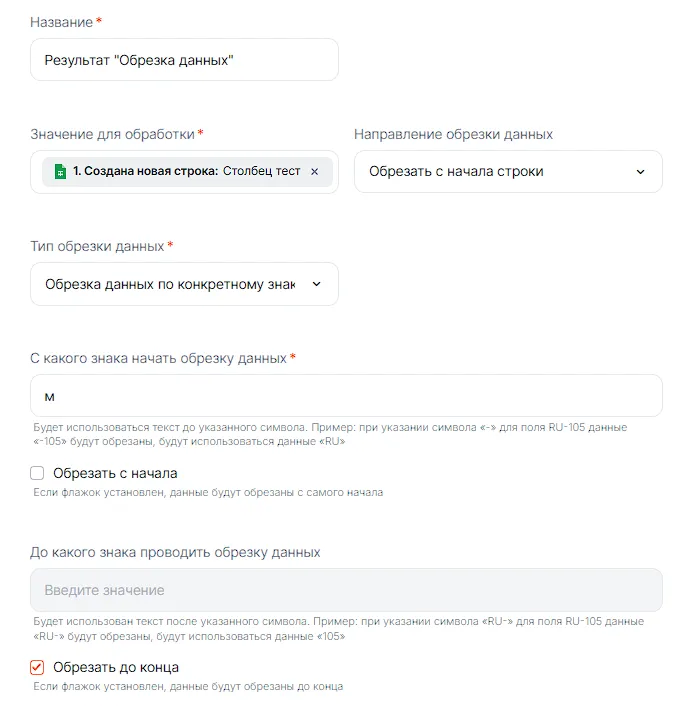This screenshot has width=690, height=706.
Task: Expand the "Тип обрезки данных" dropdown
Action: click(184, 284)
